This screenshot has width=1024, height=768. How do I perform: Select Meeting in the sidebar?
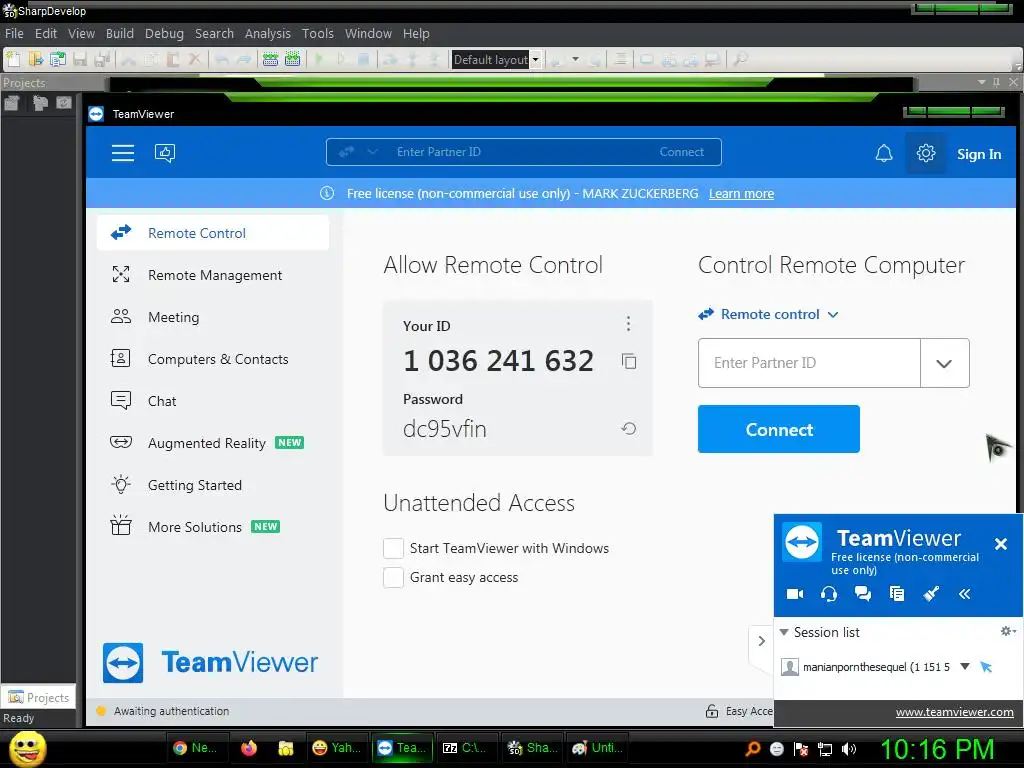pos(213,317)
